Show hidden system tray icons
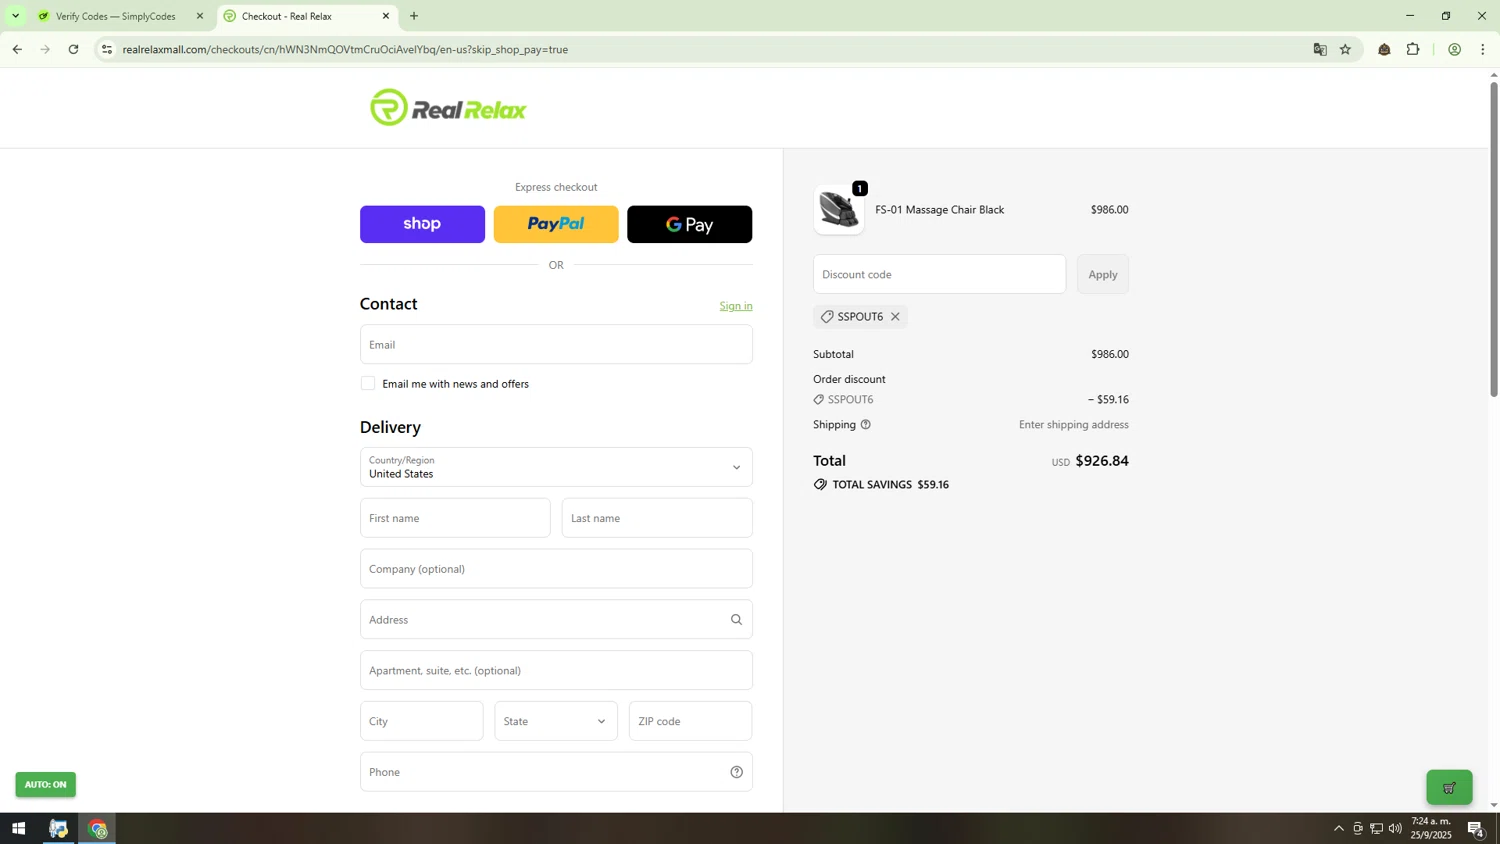Viewport: 1500px width, 844px height. 1339,829
